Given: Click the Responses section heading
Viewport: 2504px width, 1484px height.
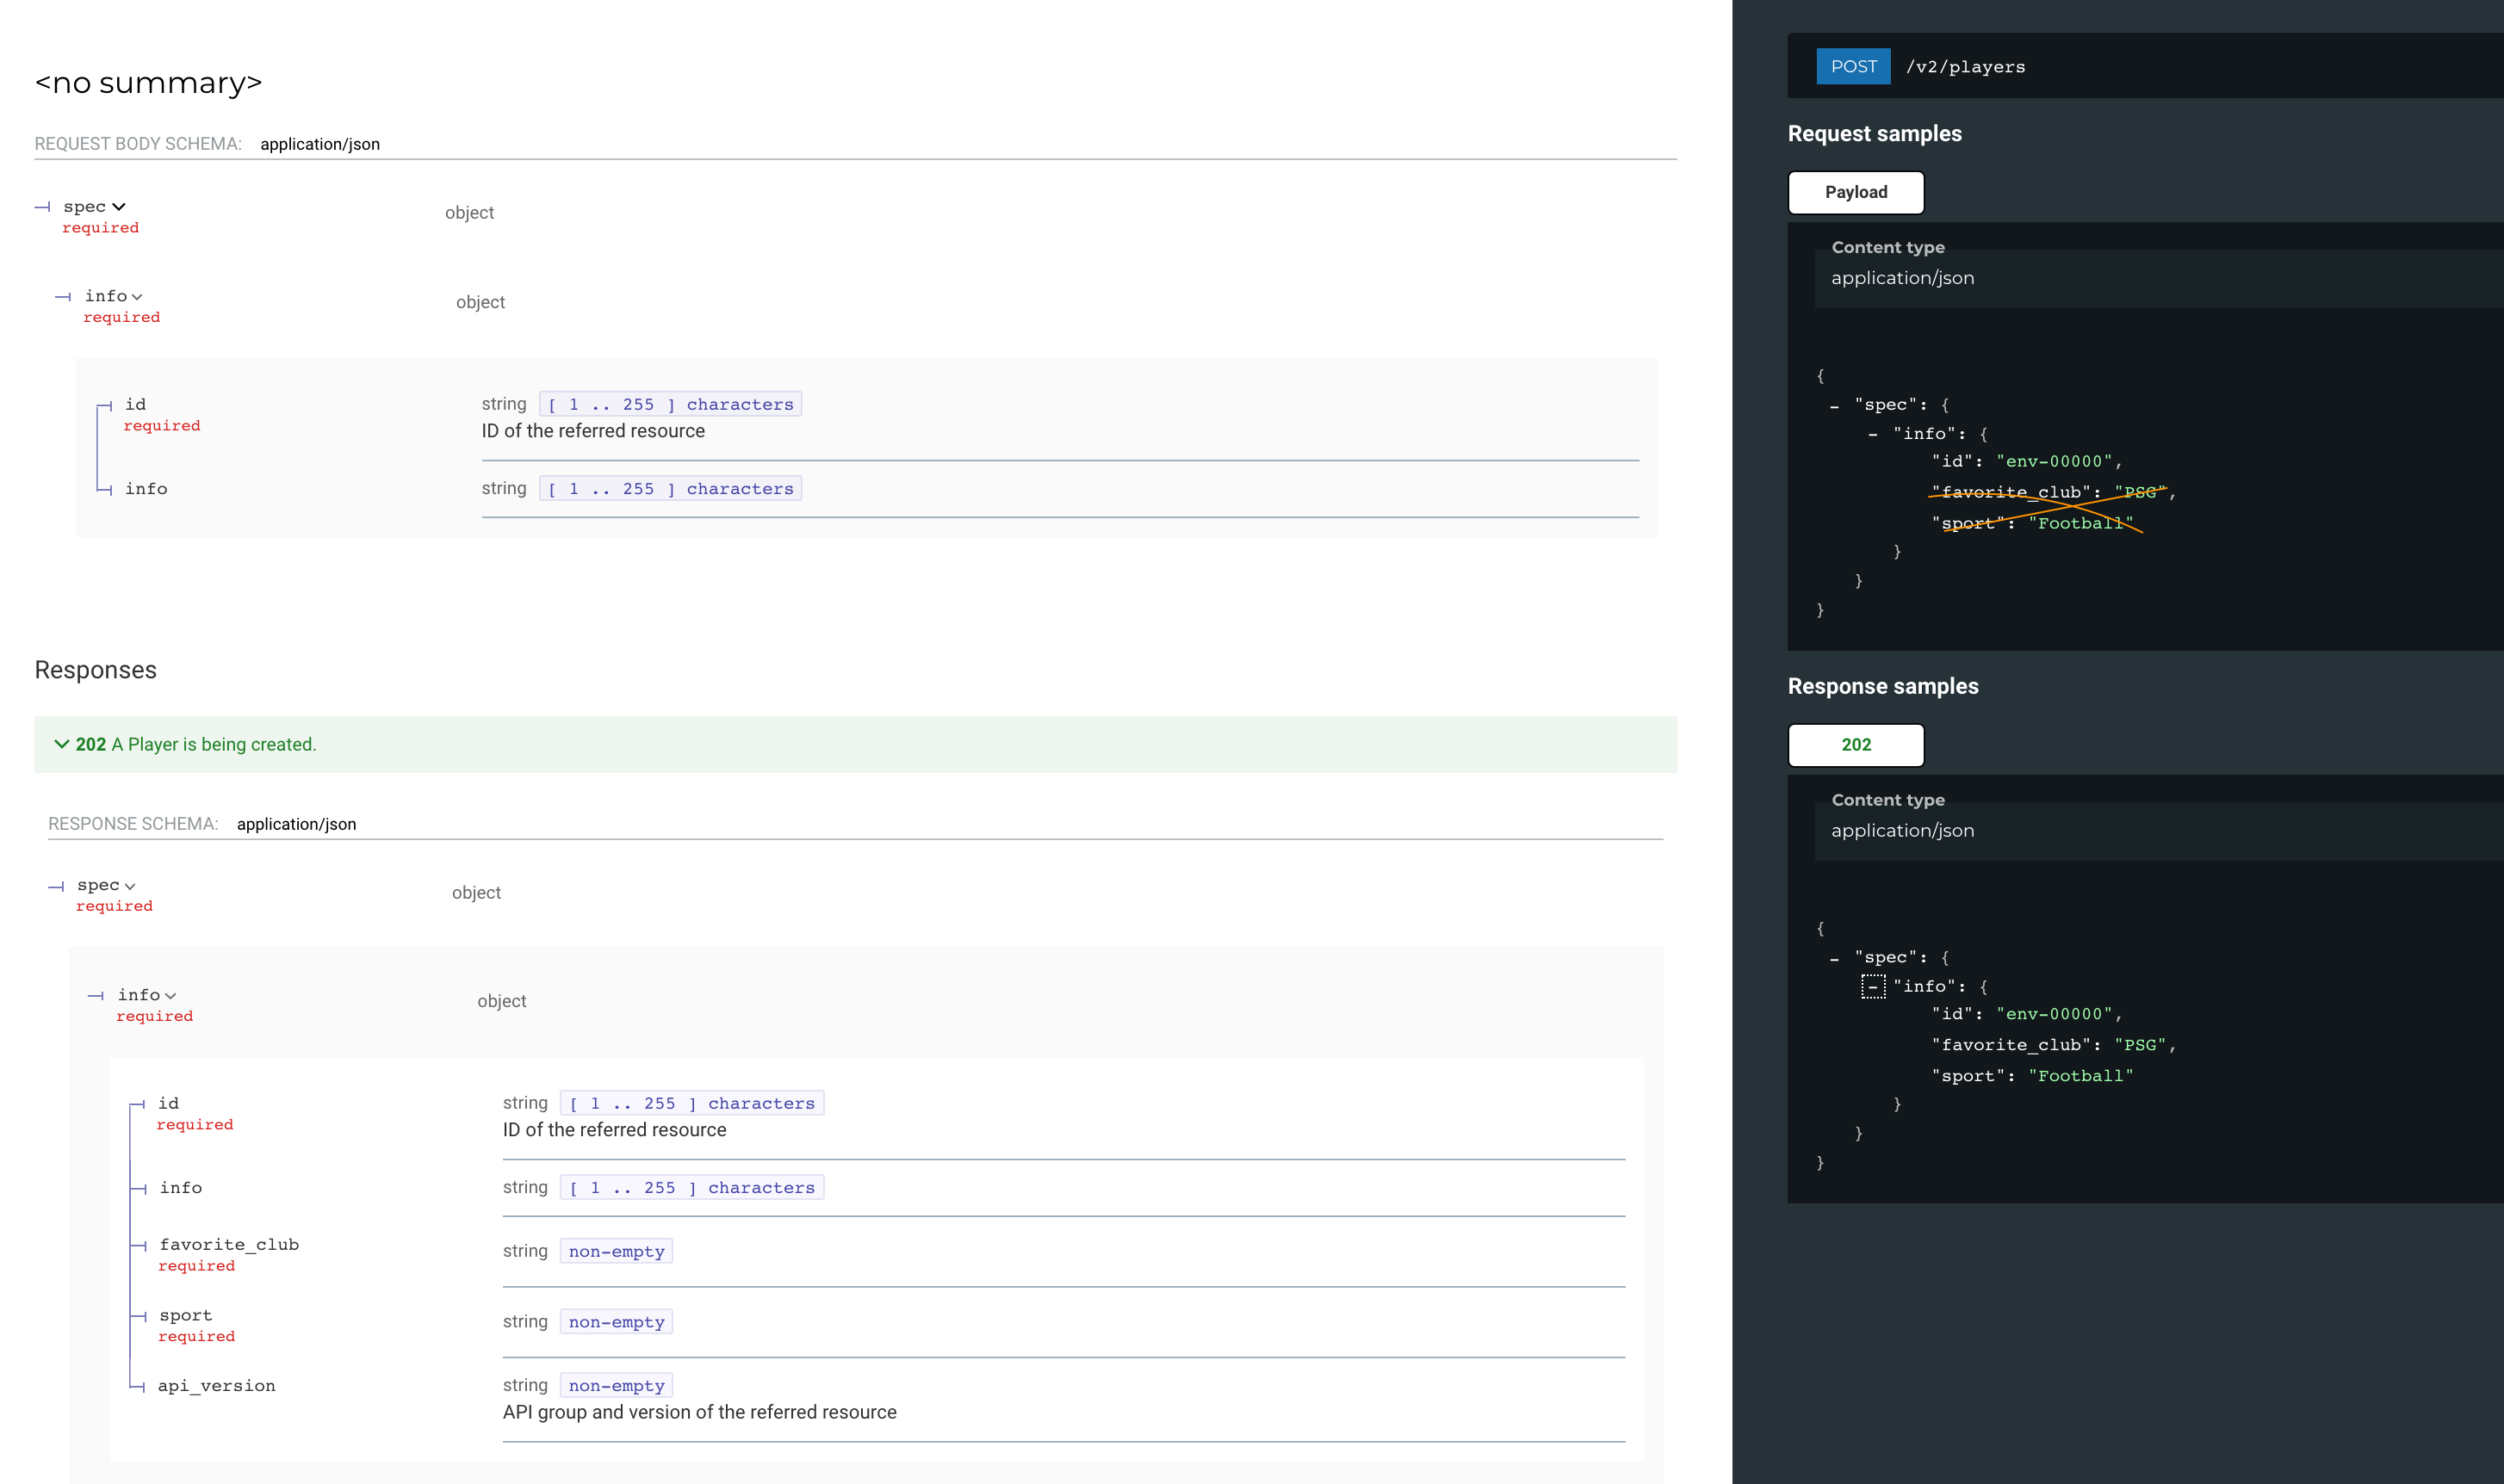Looking at the screenshot, I should tap(96, 670).
